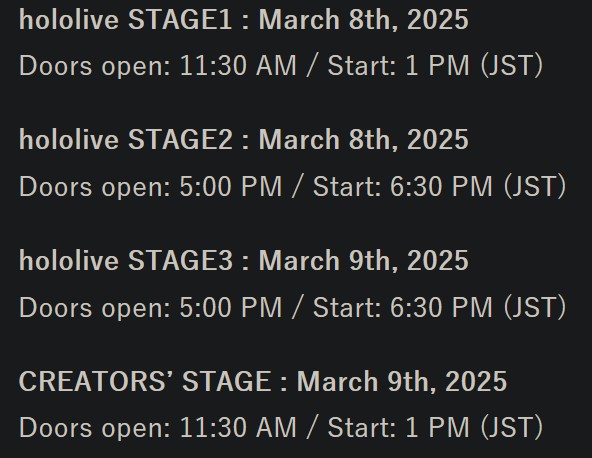Viewport: 592px width, 458px height.
Task: Click the CREATORS' STAGE heading text
Action: click(x=145, y=381)
